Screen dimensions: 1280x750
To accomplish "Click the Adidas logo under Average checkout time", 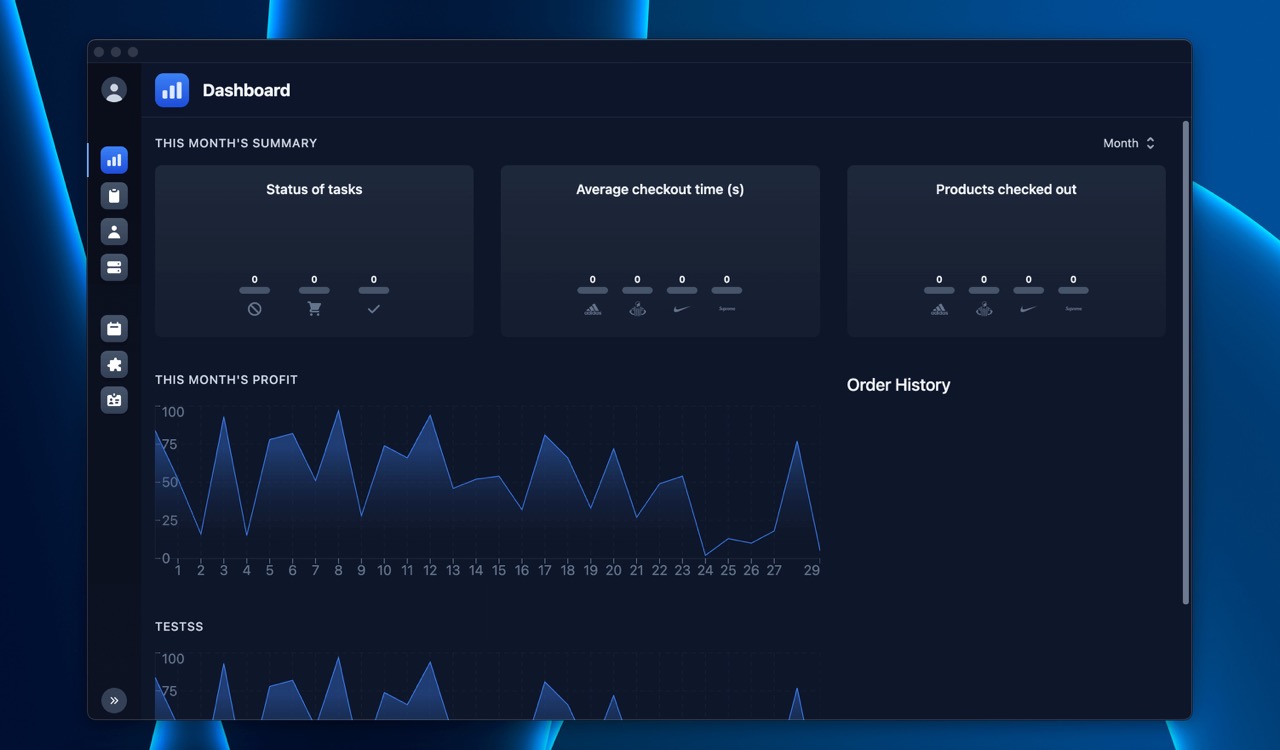I will (592, 309).
